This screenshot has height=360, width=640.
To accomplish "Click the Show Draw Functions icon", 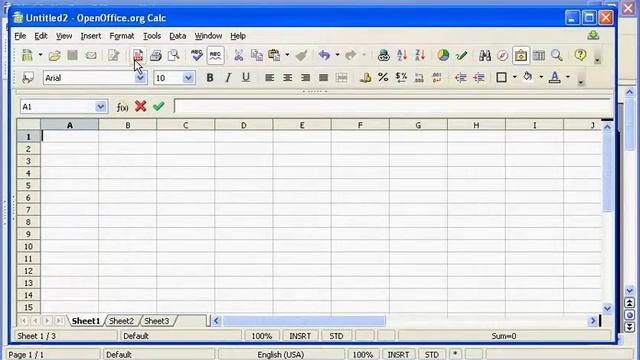I will click(462, 55).
